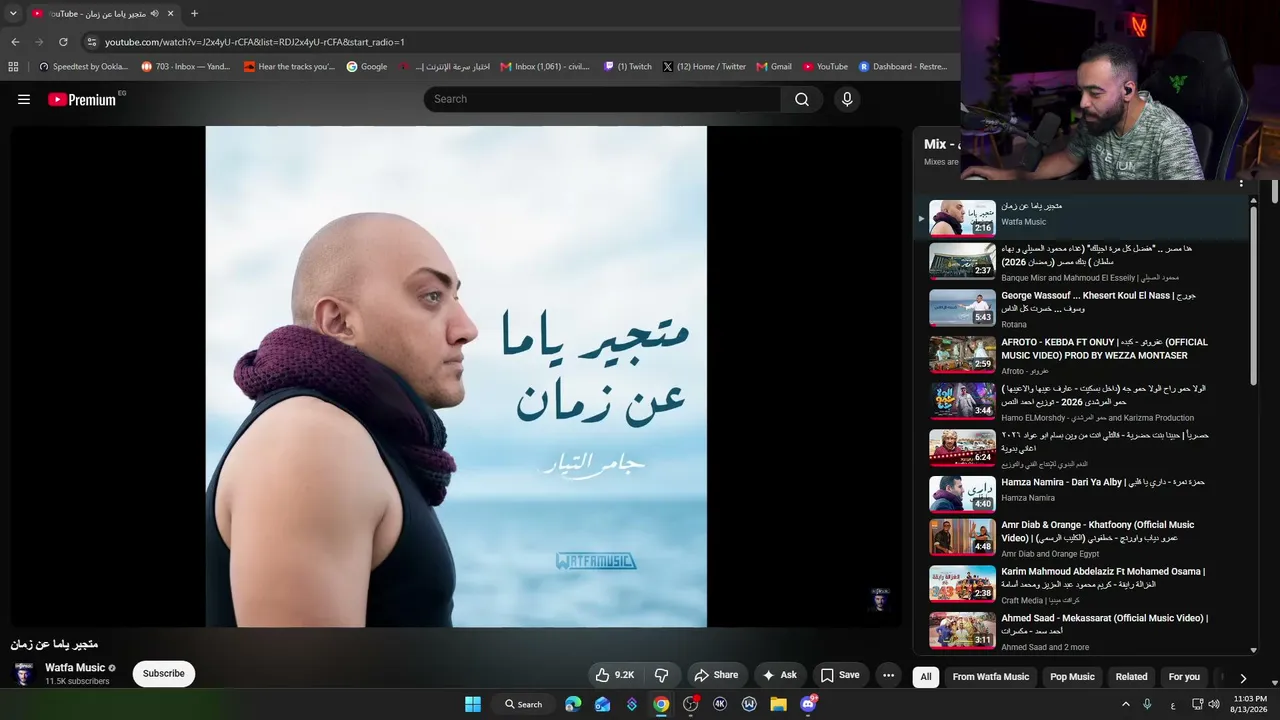Click the magnifier search button

click(802, 99)
